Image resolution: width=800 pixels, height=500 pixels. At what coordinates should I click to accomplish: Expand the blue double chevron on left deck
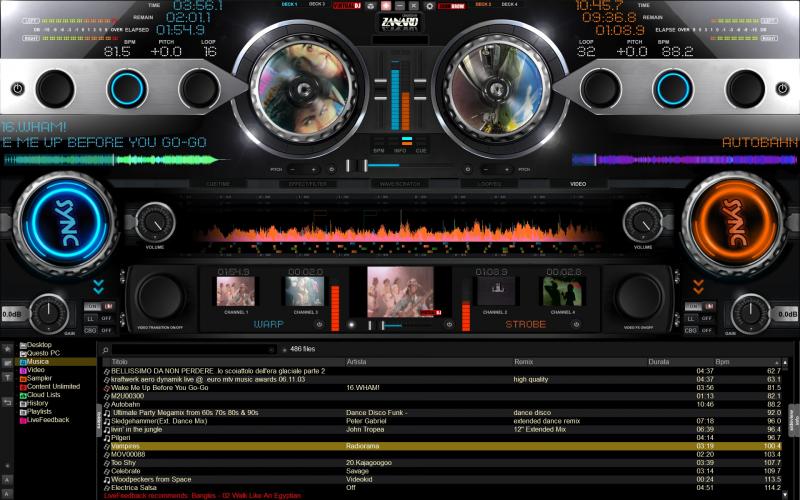point(98,287)
